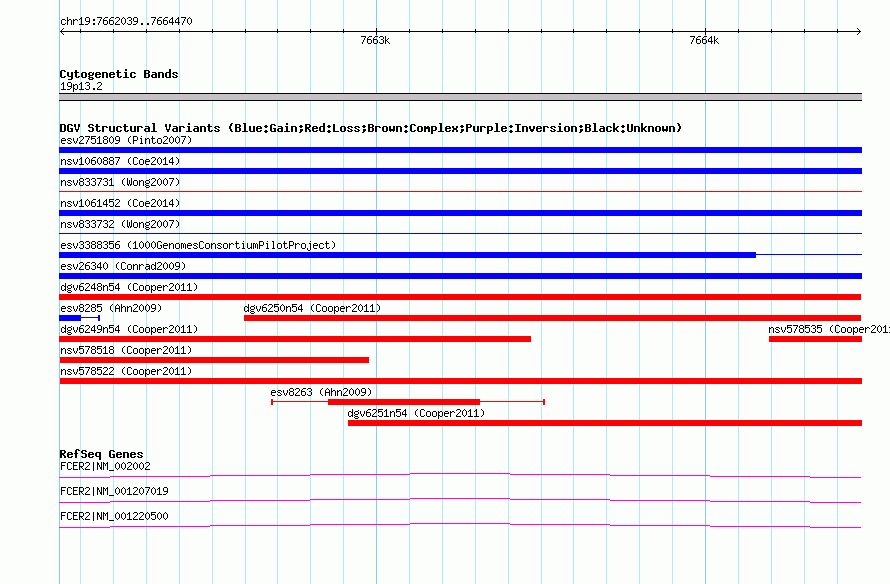Click the small blue esv8285 bar

pos(70,318)
